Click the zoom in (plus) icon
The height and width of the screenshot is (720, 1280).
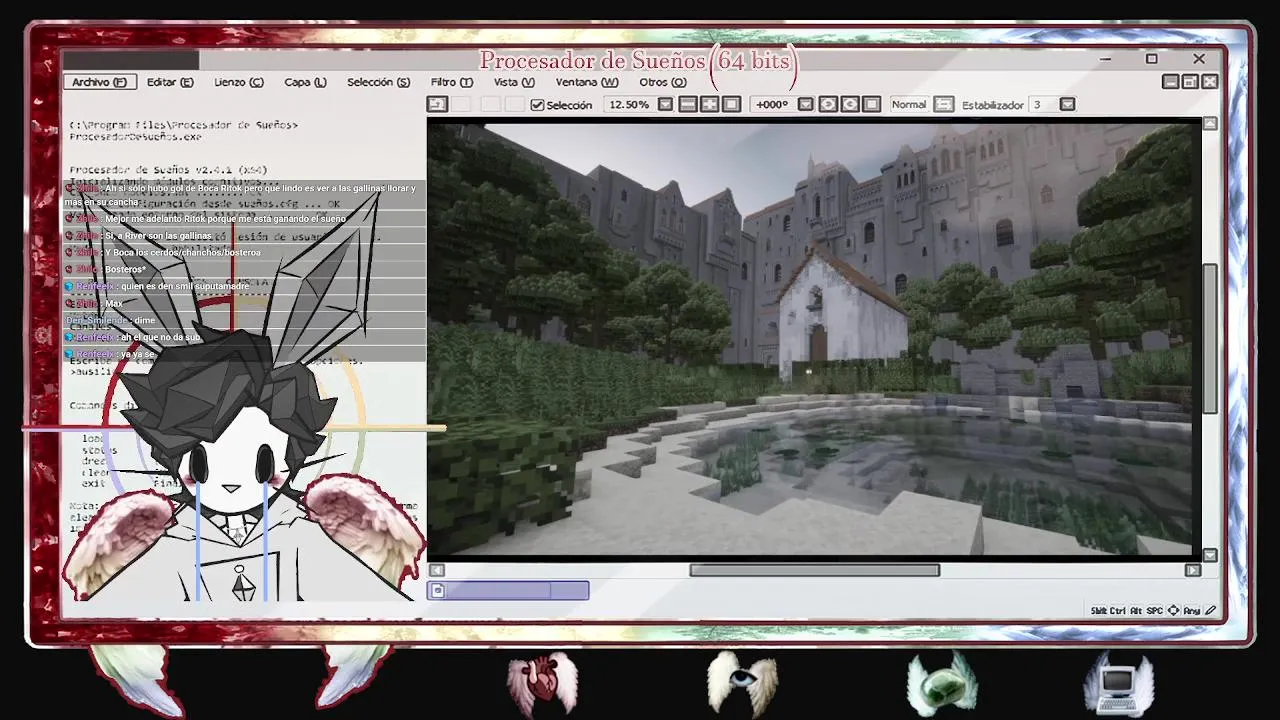[x=709, y=104]
